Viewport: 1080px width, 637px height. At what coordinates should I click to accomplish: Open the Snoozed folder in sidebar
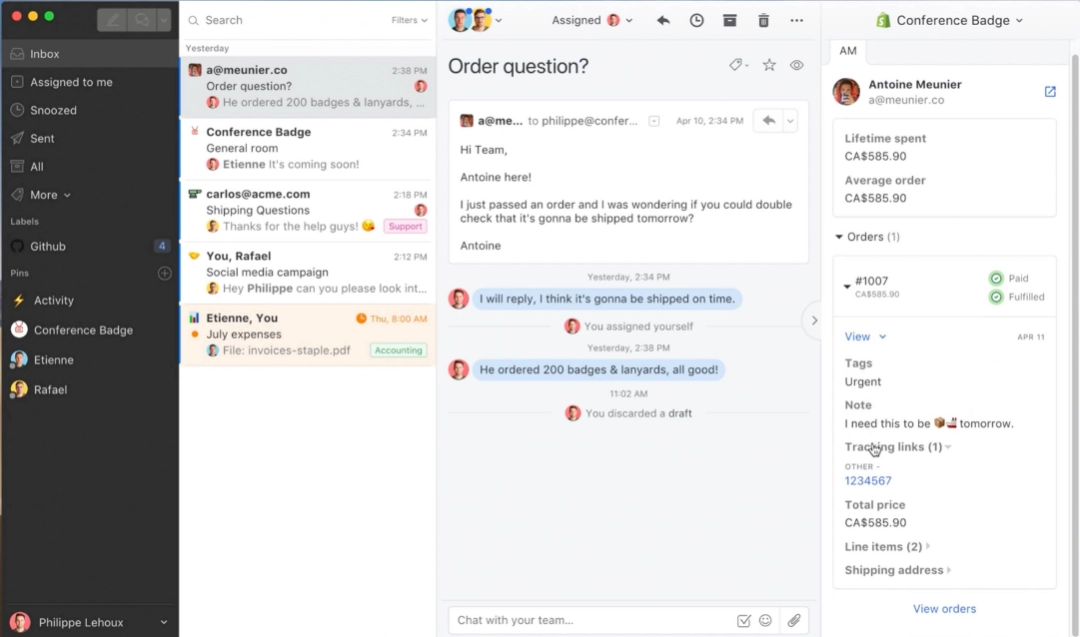(53, 110)
